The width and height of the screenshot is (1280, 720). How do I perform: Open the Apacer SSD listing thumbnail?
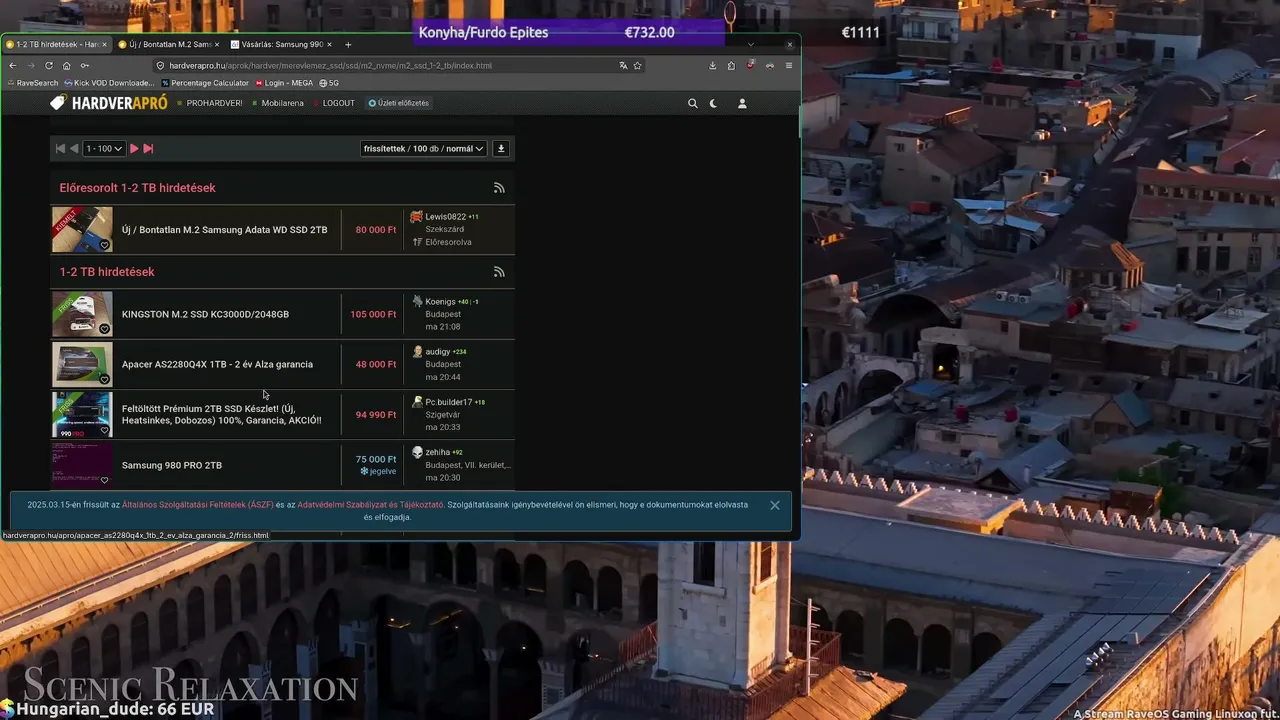pyautogui.click(x=82, y=364)
